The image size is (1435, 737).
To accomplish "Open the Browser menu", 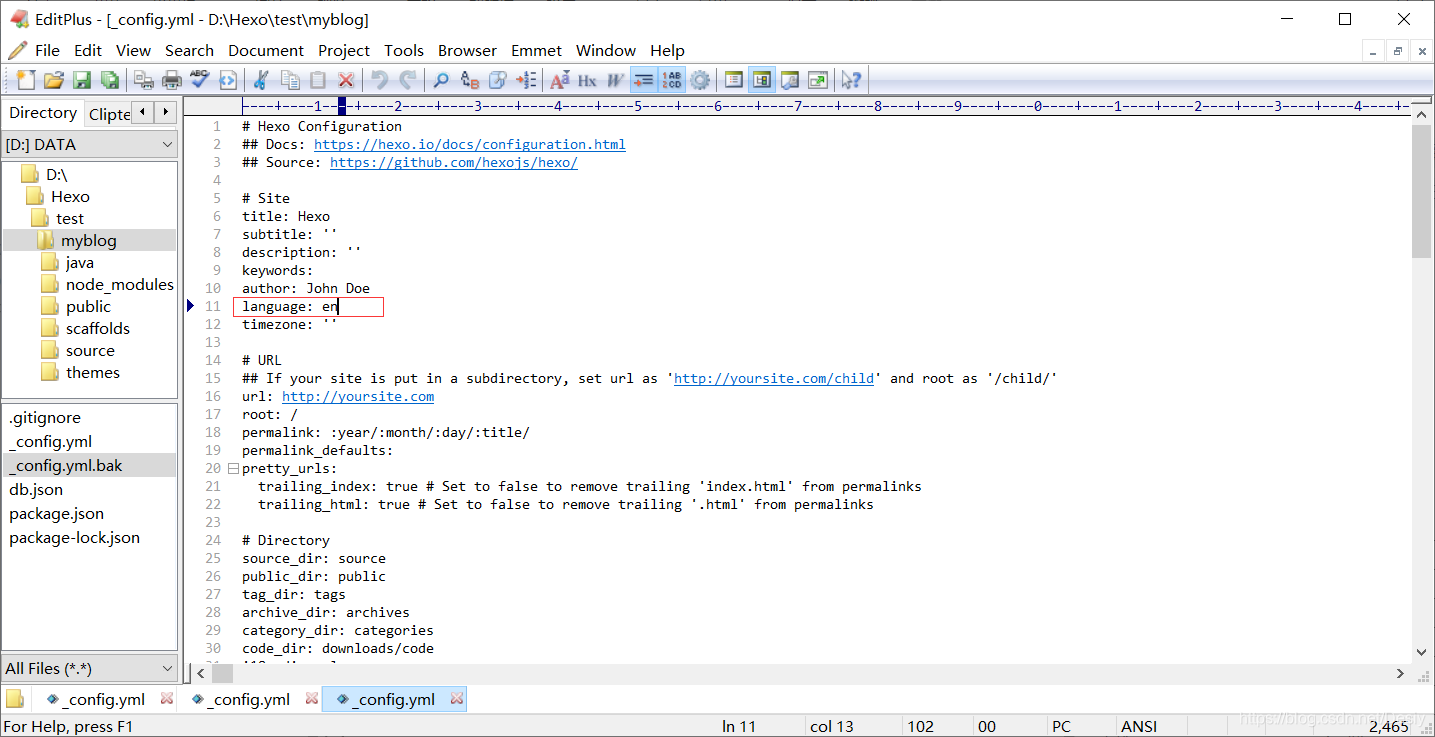I will [467, 50].
